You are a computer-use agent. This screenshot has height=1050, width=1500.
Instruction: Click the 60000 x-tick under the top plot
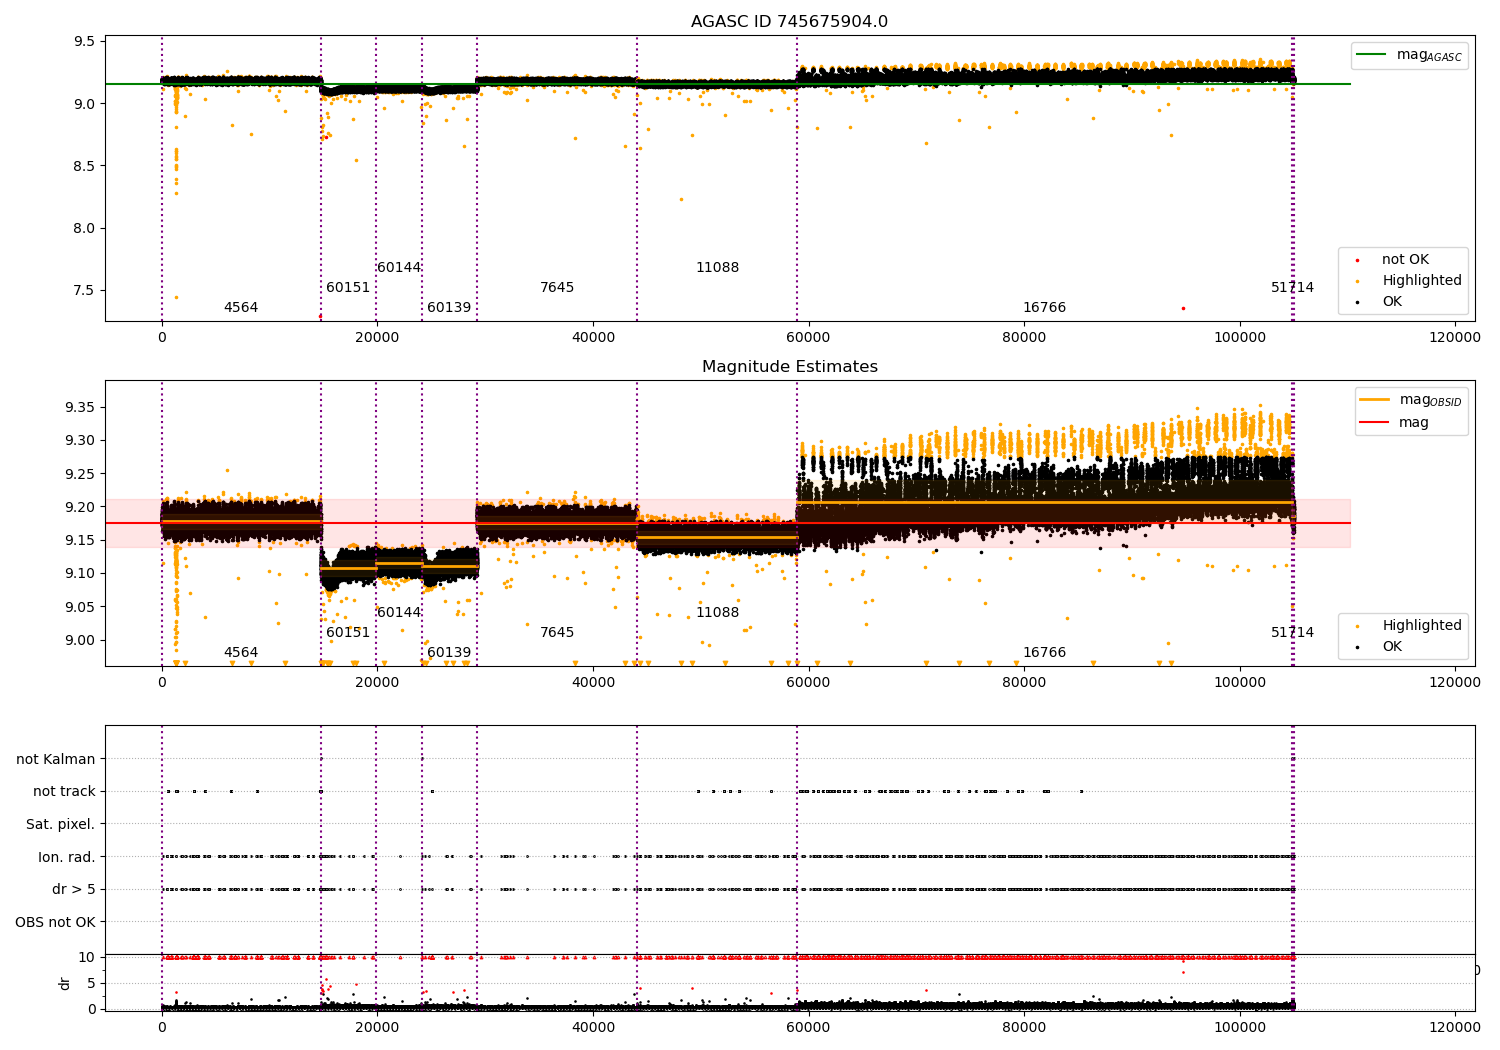click(808, 338)
